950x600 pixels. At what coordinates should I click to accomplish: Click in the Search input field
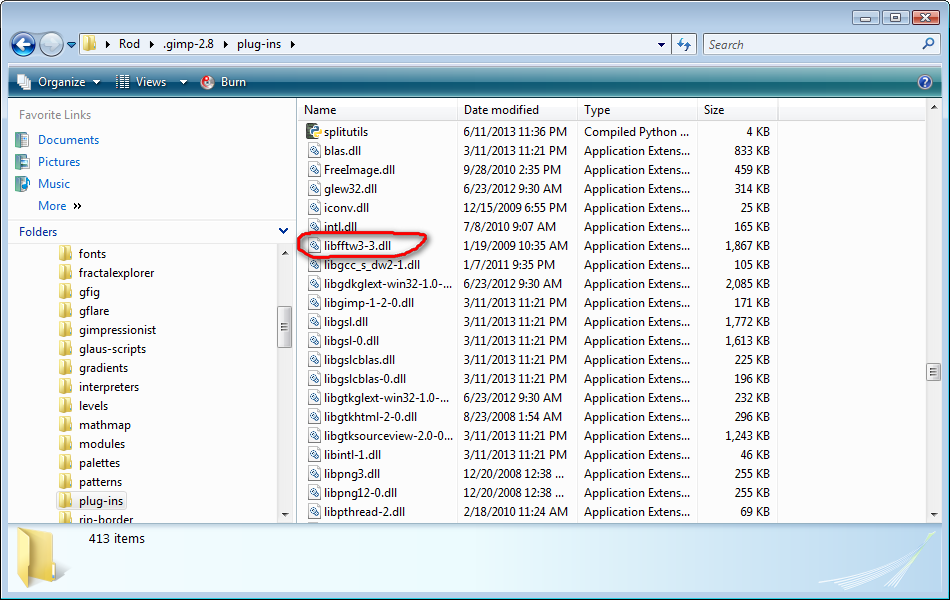point(812,44)
